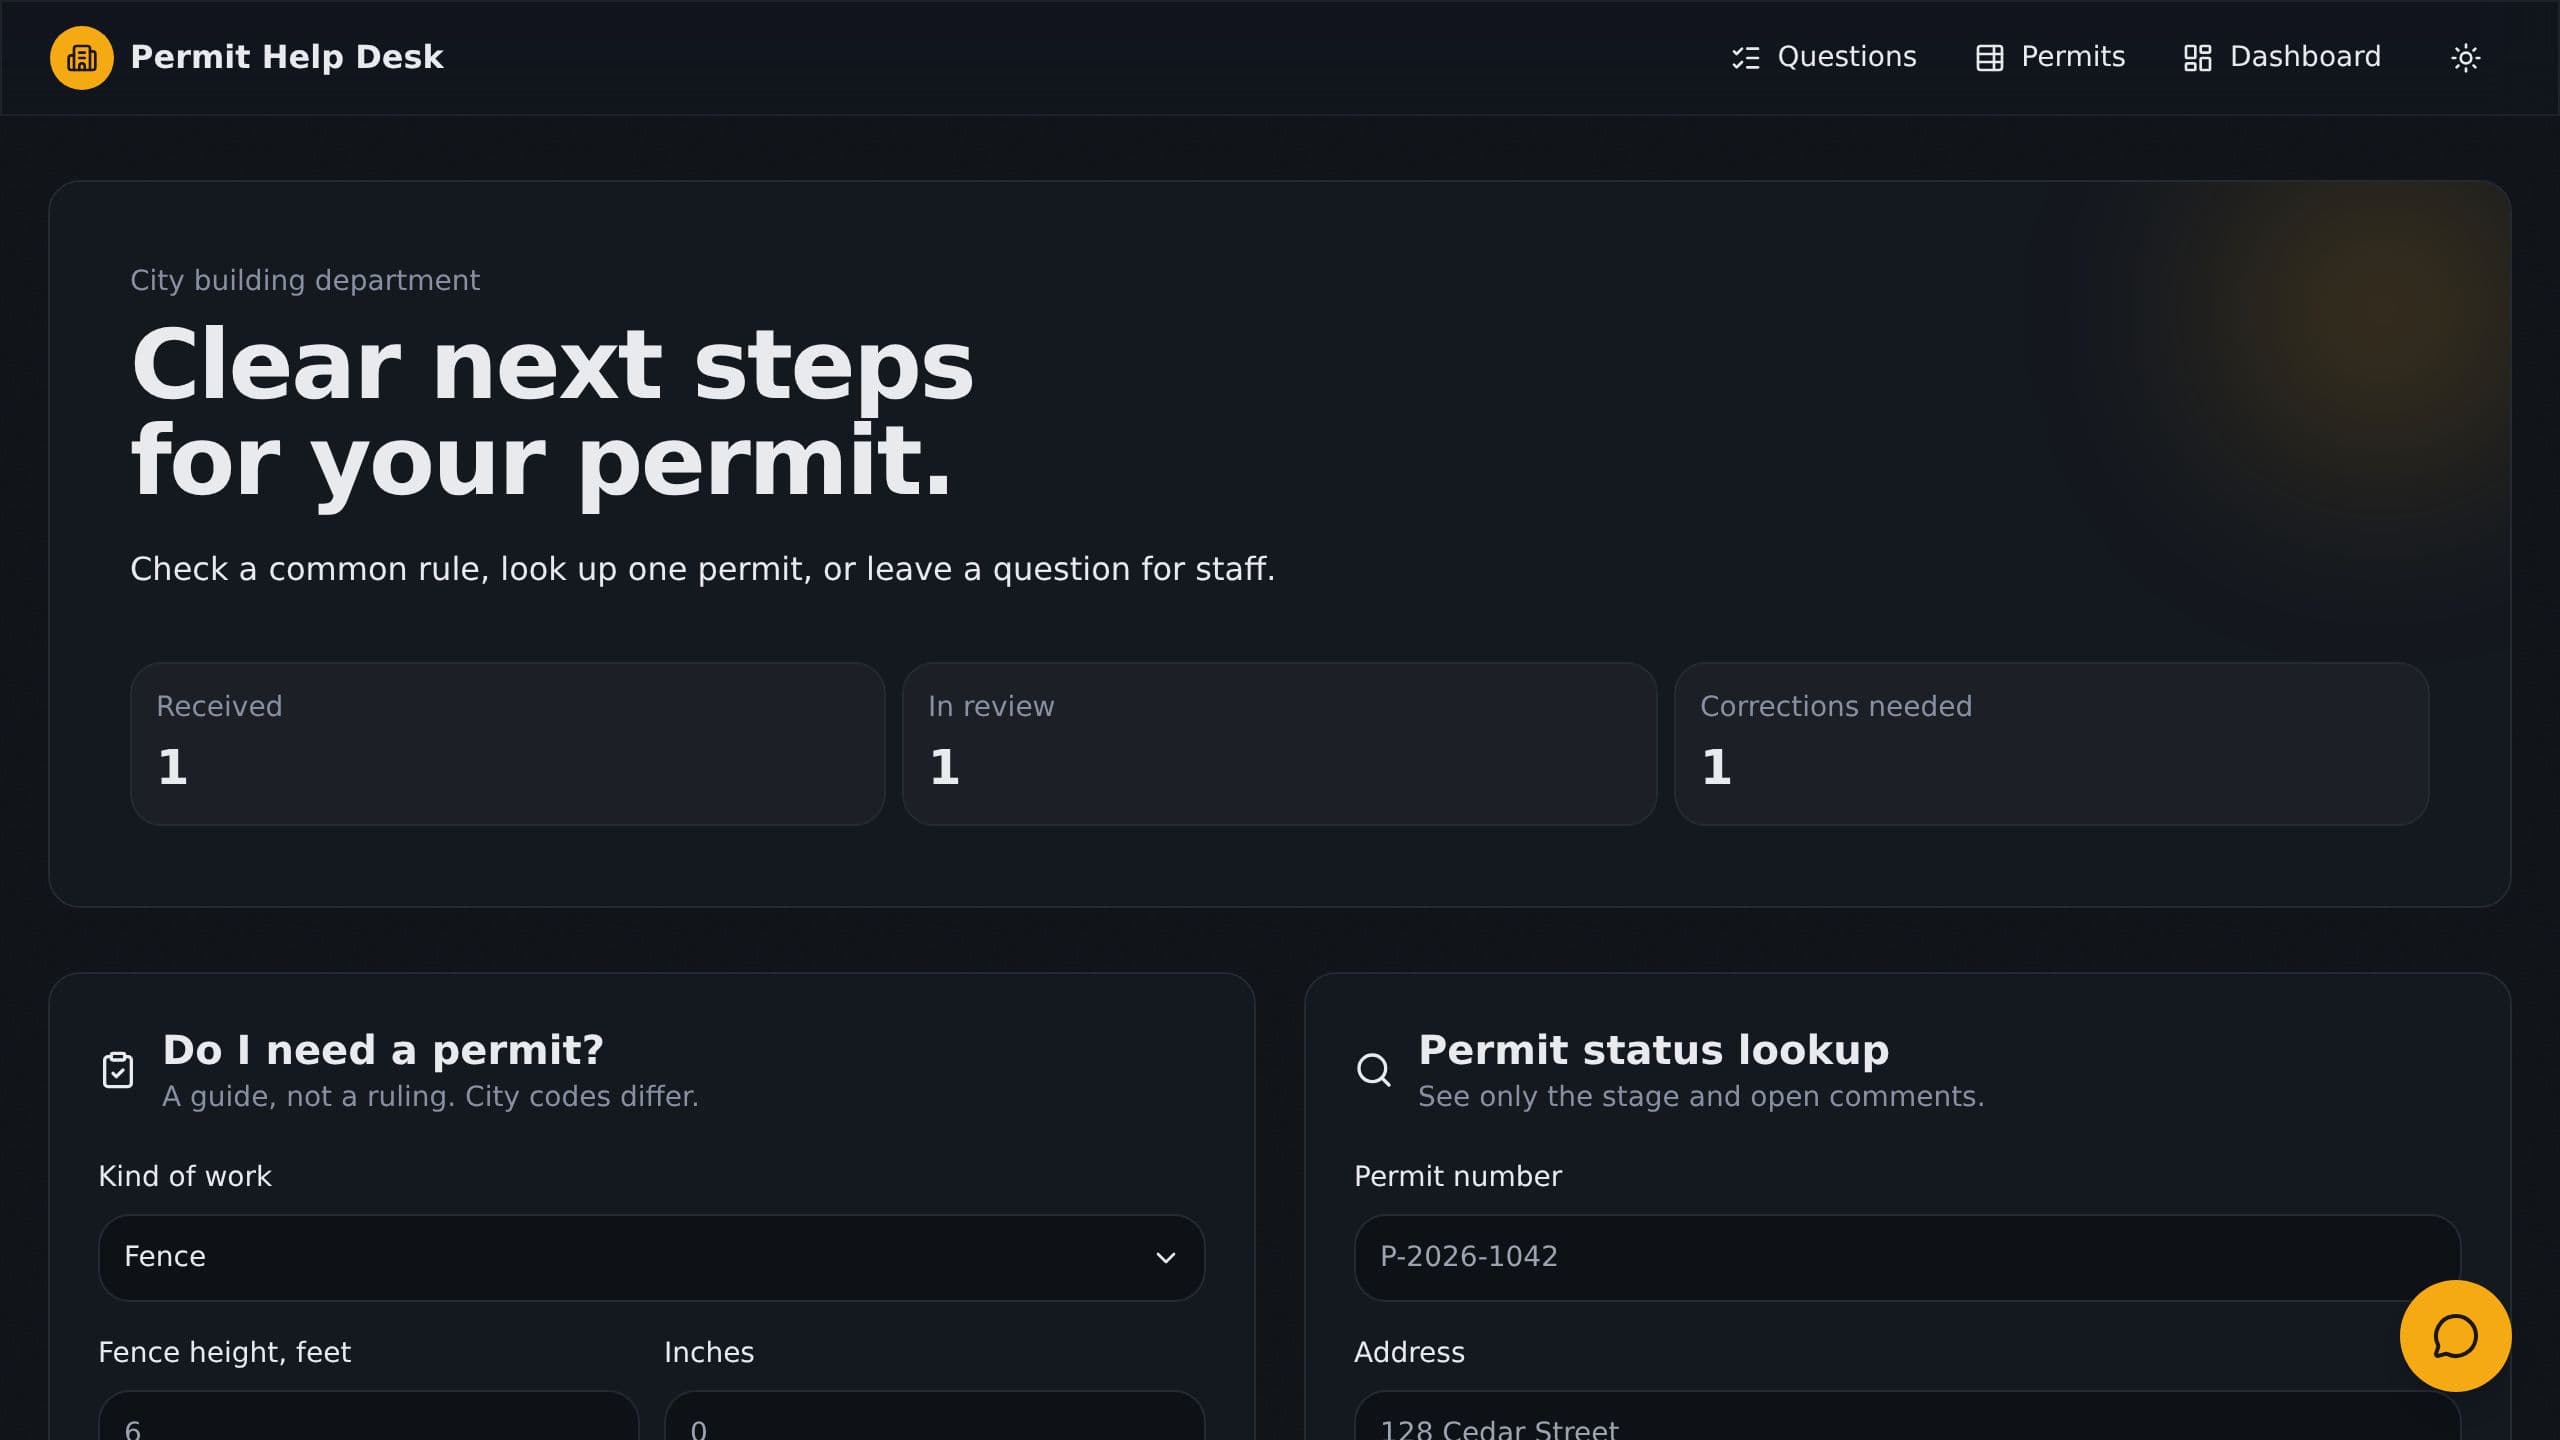Click the orange Permit Help Desk logo
Viewport: 2560px width, 1440px height.
click(x=82, y=58)
